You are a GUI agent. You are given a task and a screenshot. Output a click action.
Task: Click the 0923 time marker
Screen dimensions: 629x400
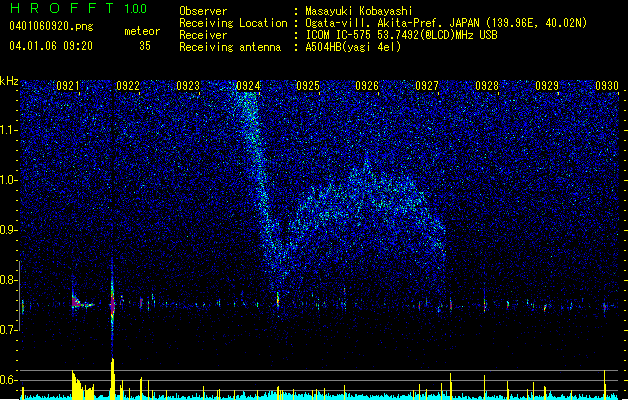(x=188, y=86)
